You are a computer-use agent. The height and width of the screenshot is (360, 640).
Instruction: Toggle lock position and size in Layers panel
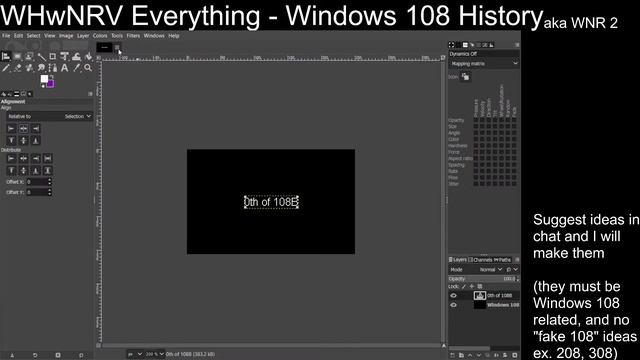472,287
